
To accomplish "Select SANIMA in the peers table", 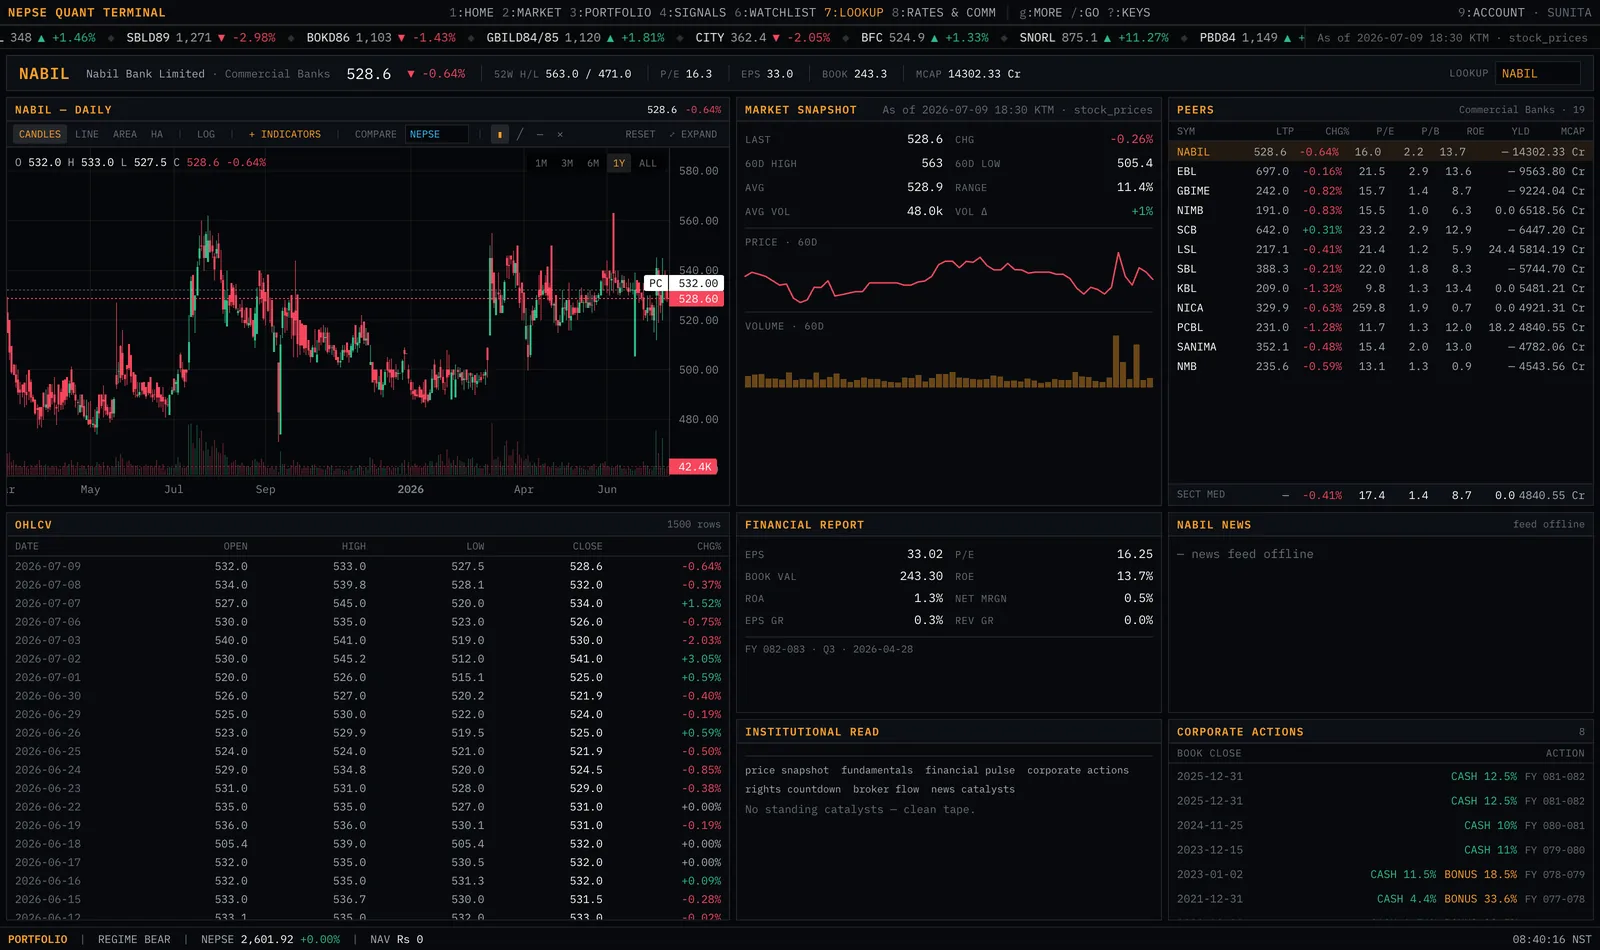I will [x=1380, y=347].
